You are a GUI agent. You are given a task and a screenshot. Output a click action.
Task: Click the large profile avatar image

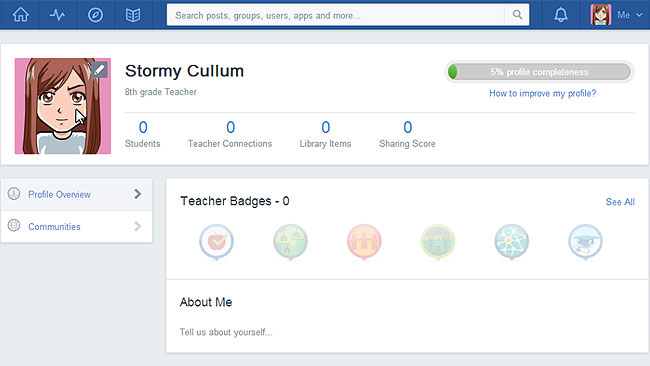tap(63, 106)
